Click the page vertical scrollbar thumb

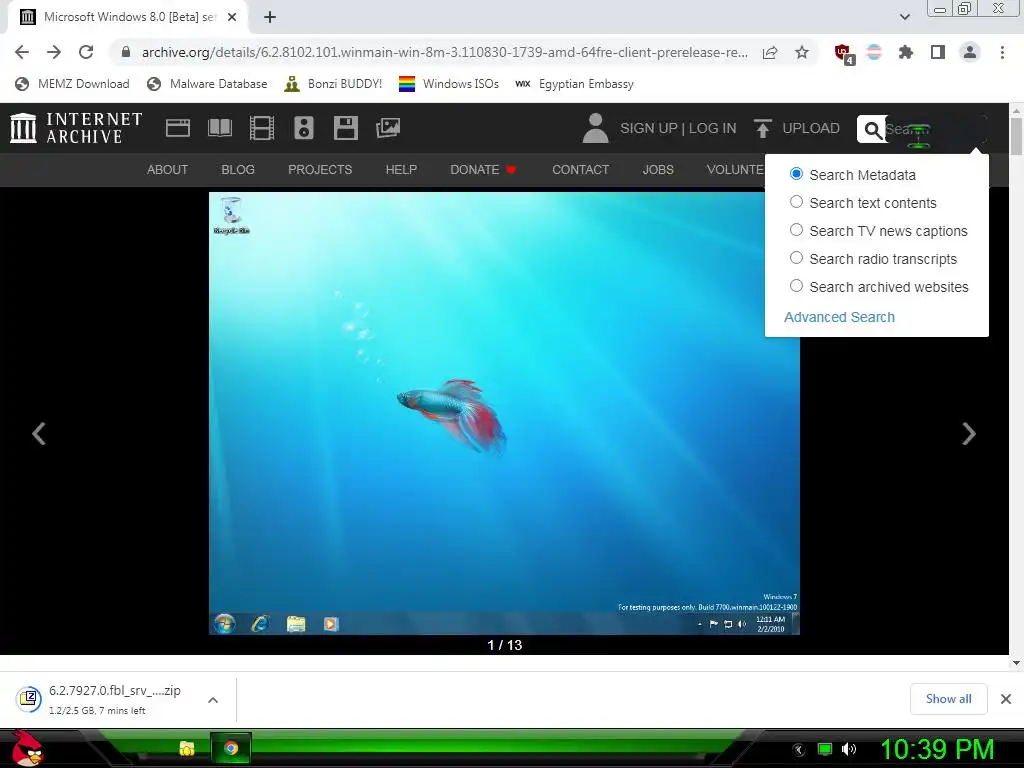coord(1016,136)
